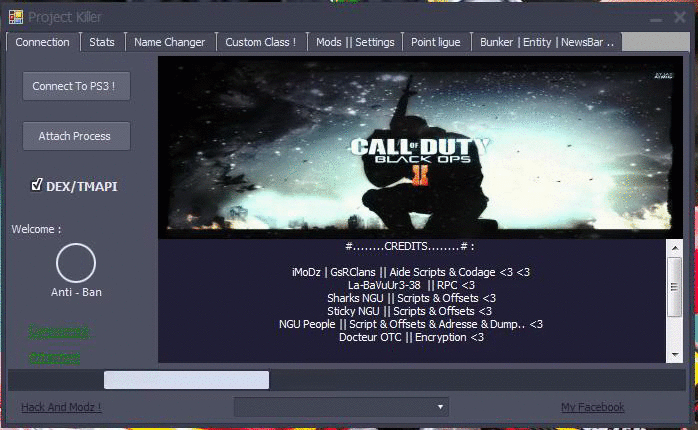Open the Name Changer tab
698x430 pixels.
pyautogui.click(x=170, y=42)
